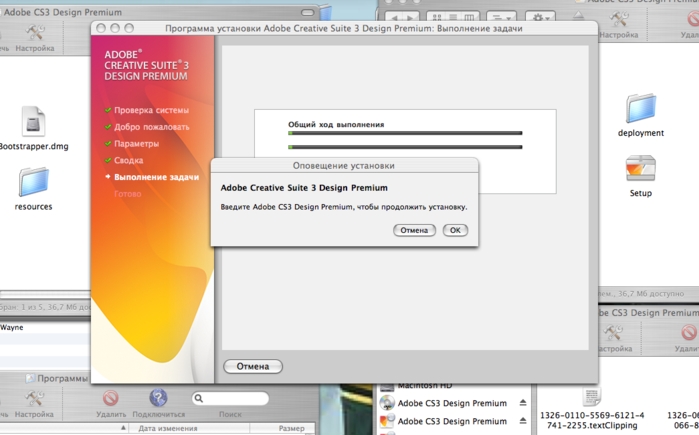The image size is (699, 435).
Task: Go forward in the top-right Finder window
Action: coord(411,18)
